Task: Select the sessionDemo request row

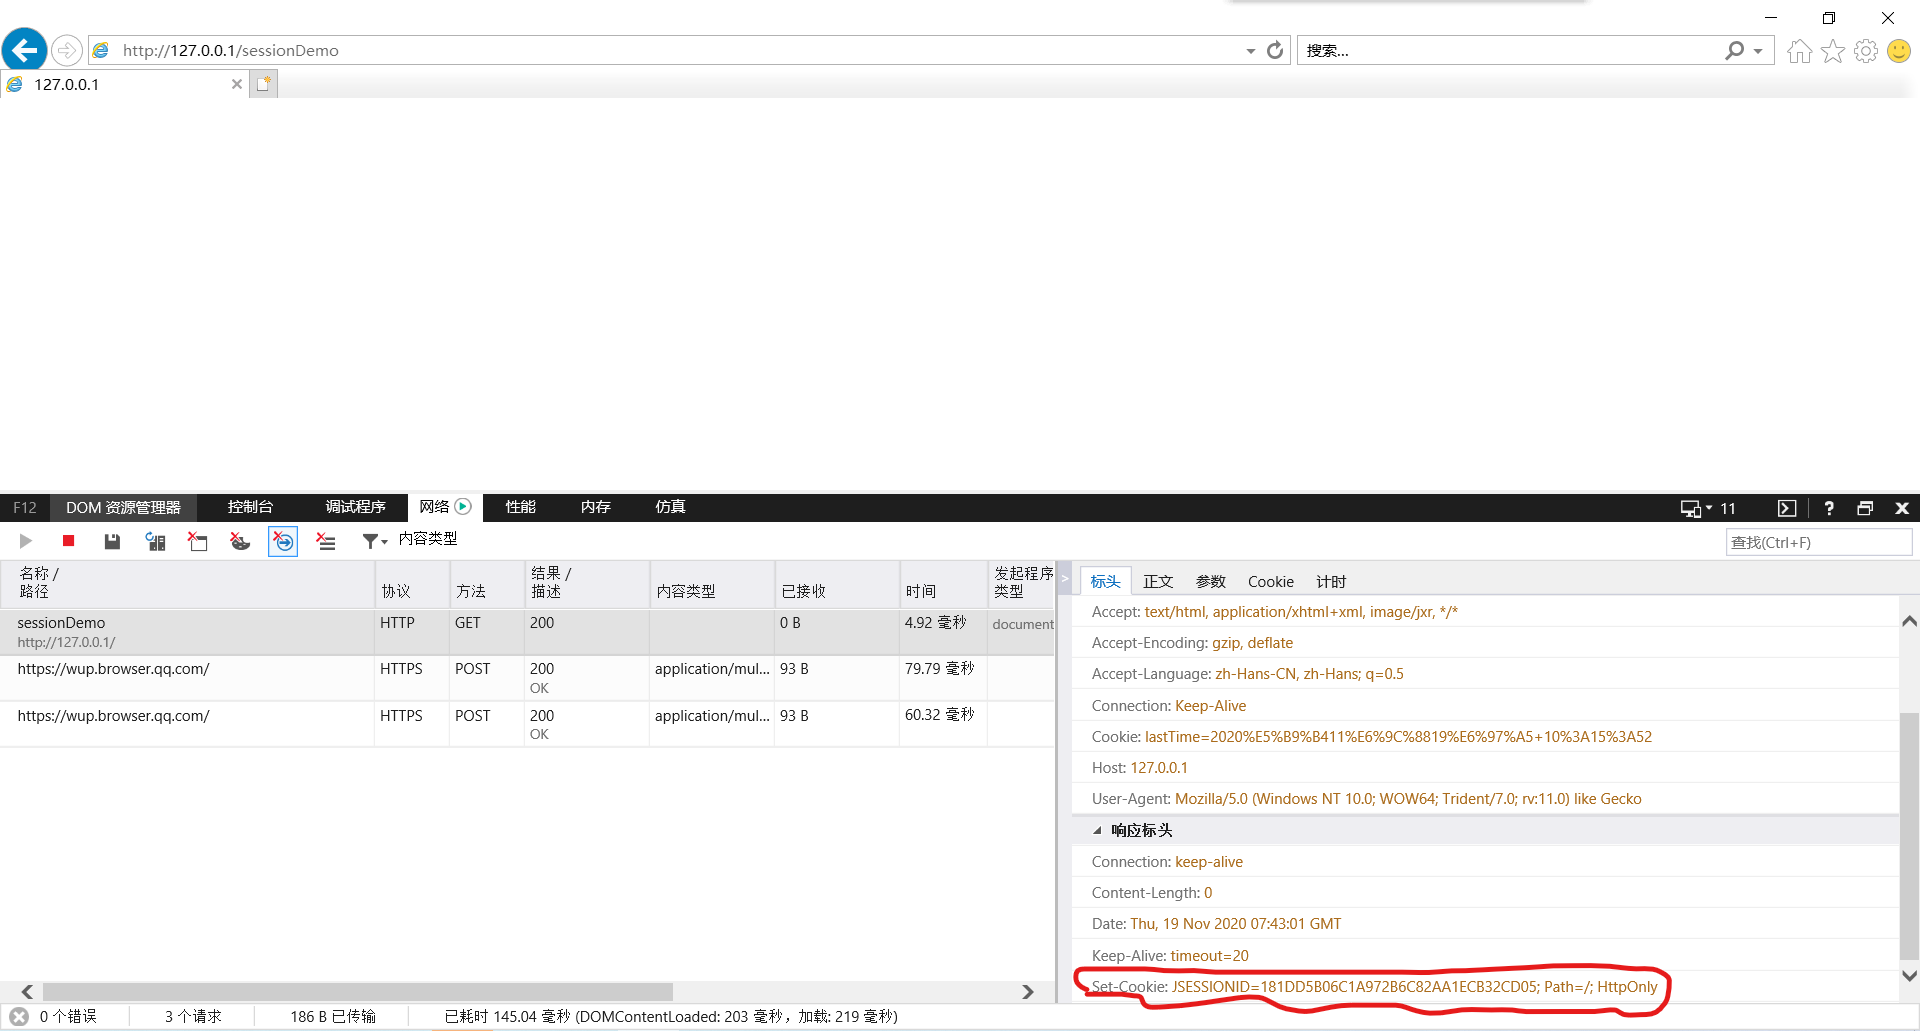Action: point(527,632)
